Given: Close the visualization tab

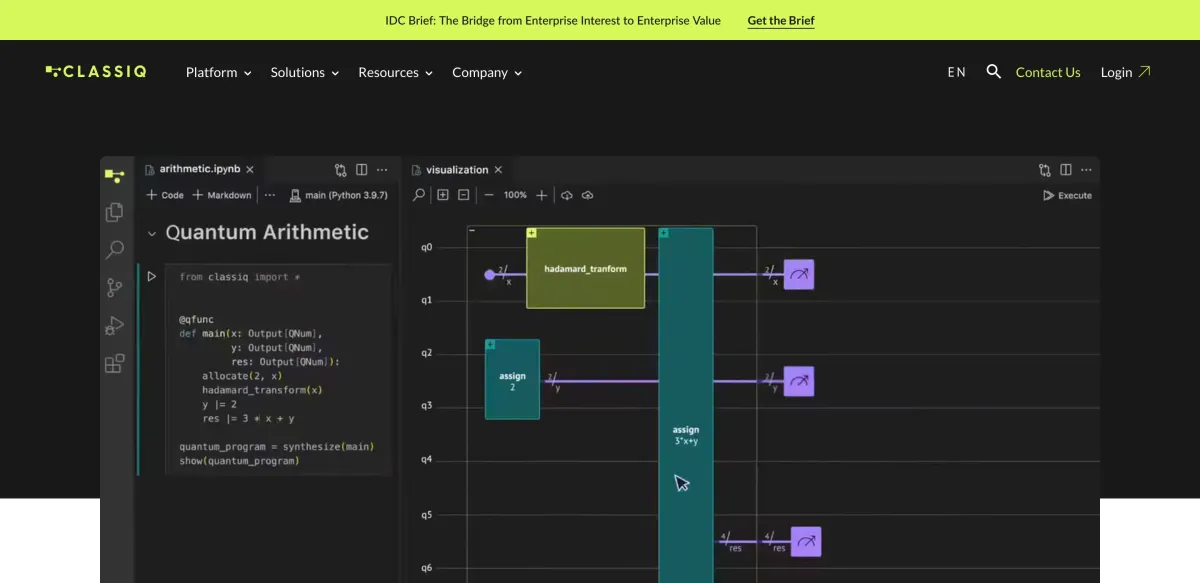Looking at the screenshot, I should [498, 170].
